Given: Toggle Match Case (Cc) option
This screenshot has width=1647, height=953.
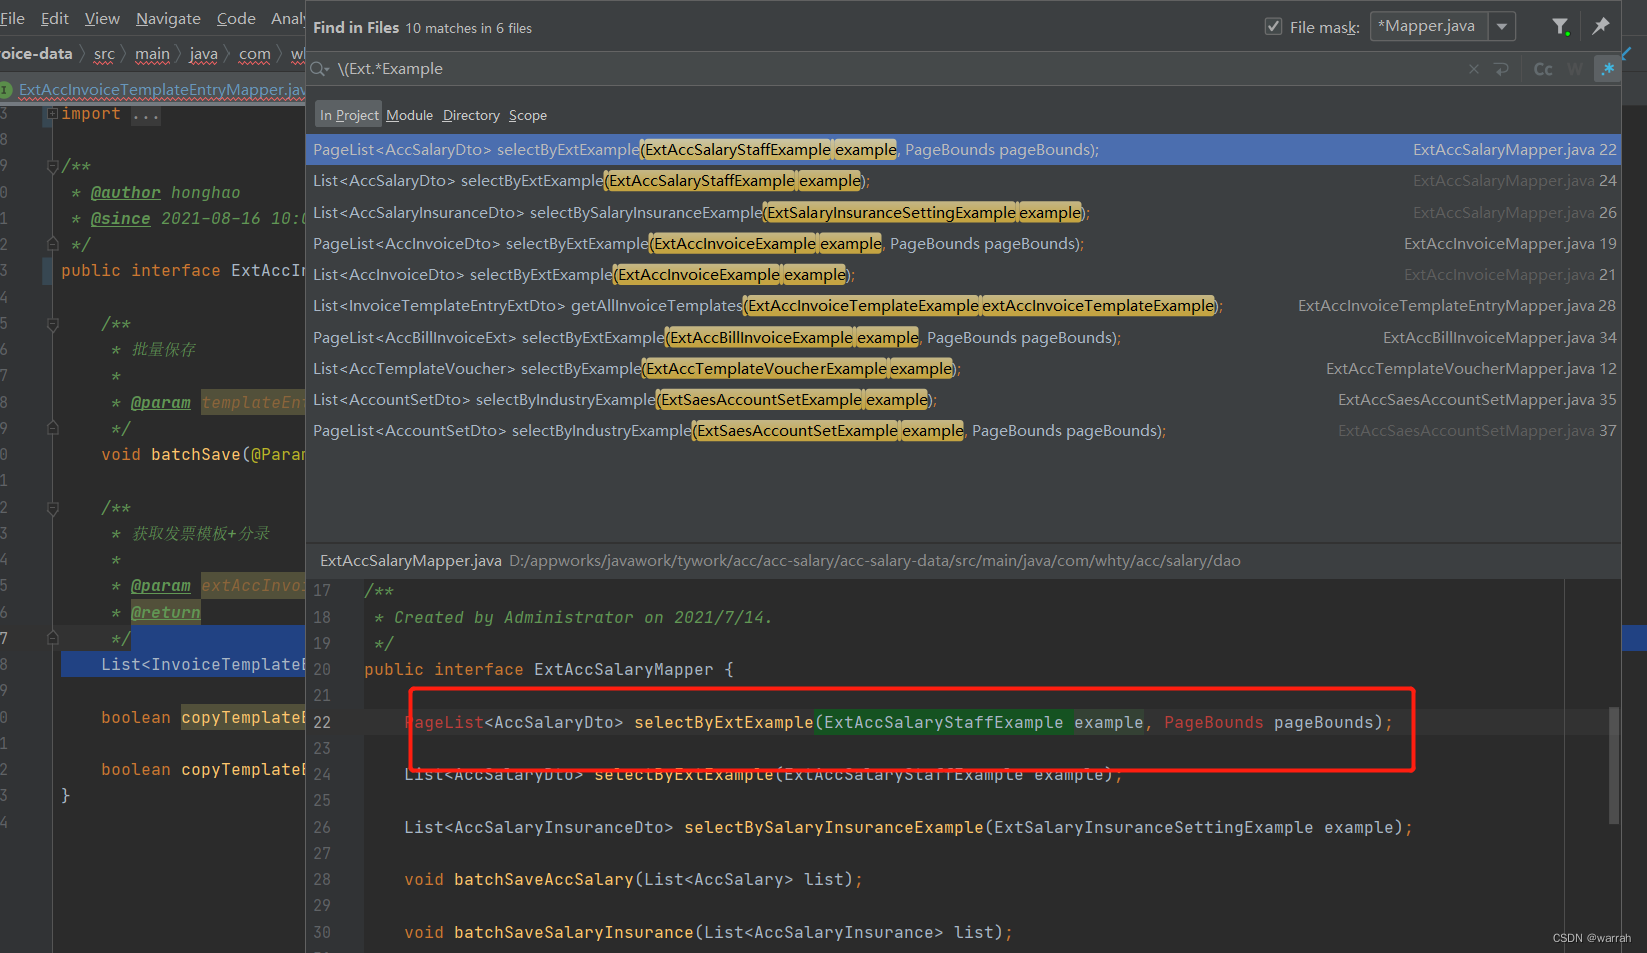Looking at the screenshot, I should tap(1543, 69).
